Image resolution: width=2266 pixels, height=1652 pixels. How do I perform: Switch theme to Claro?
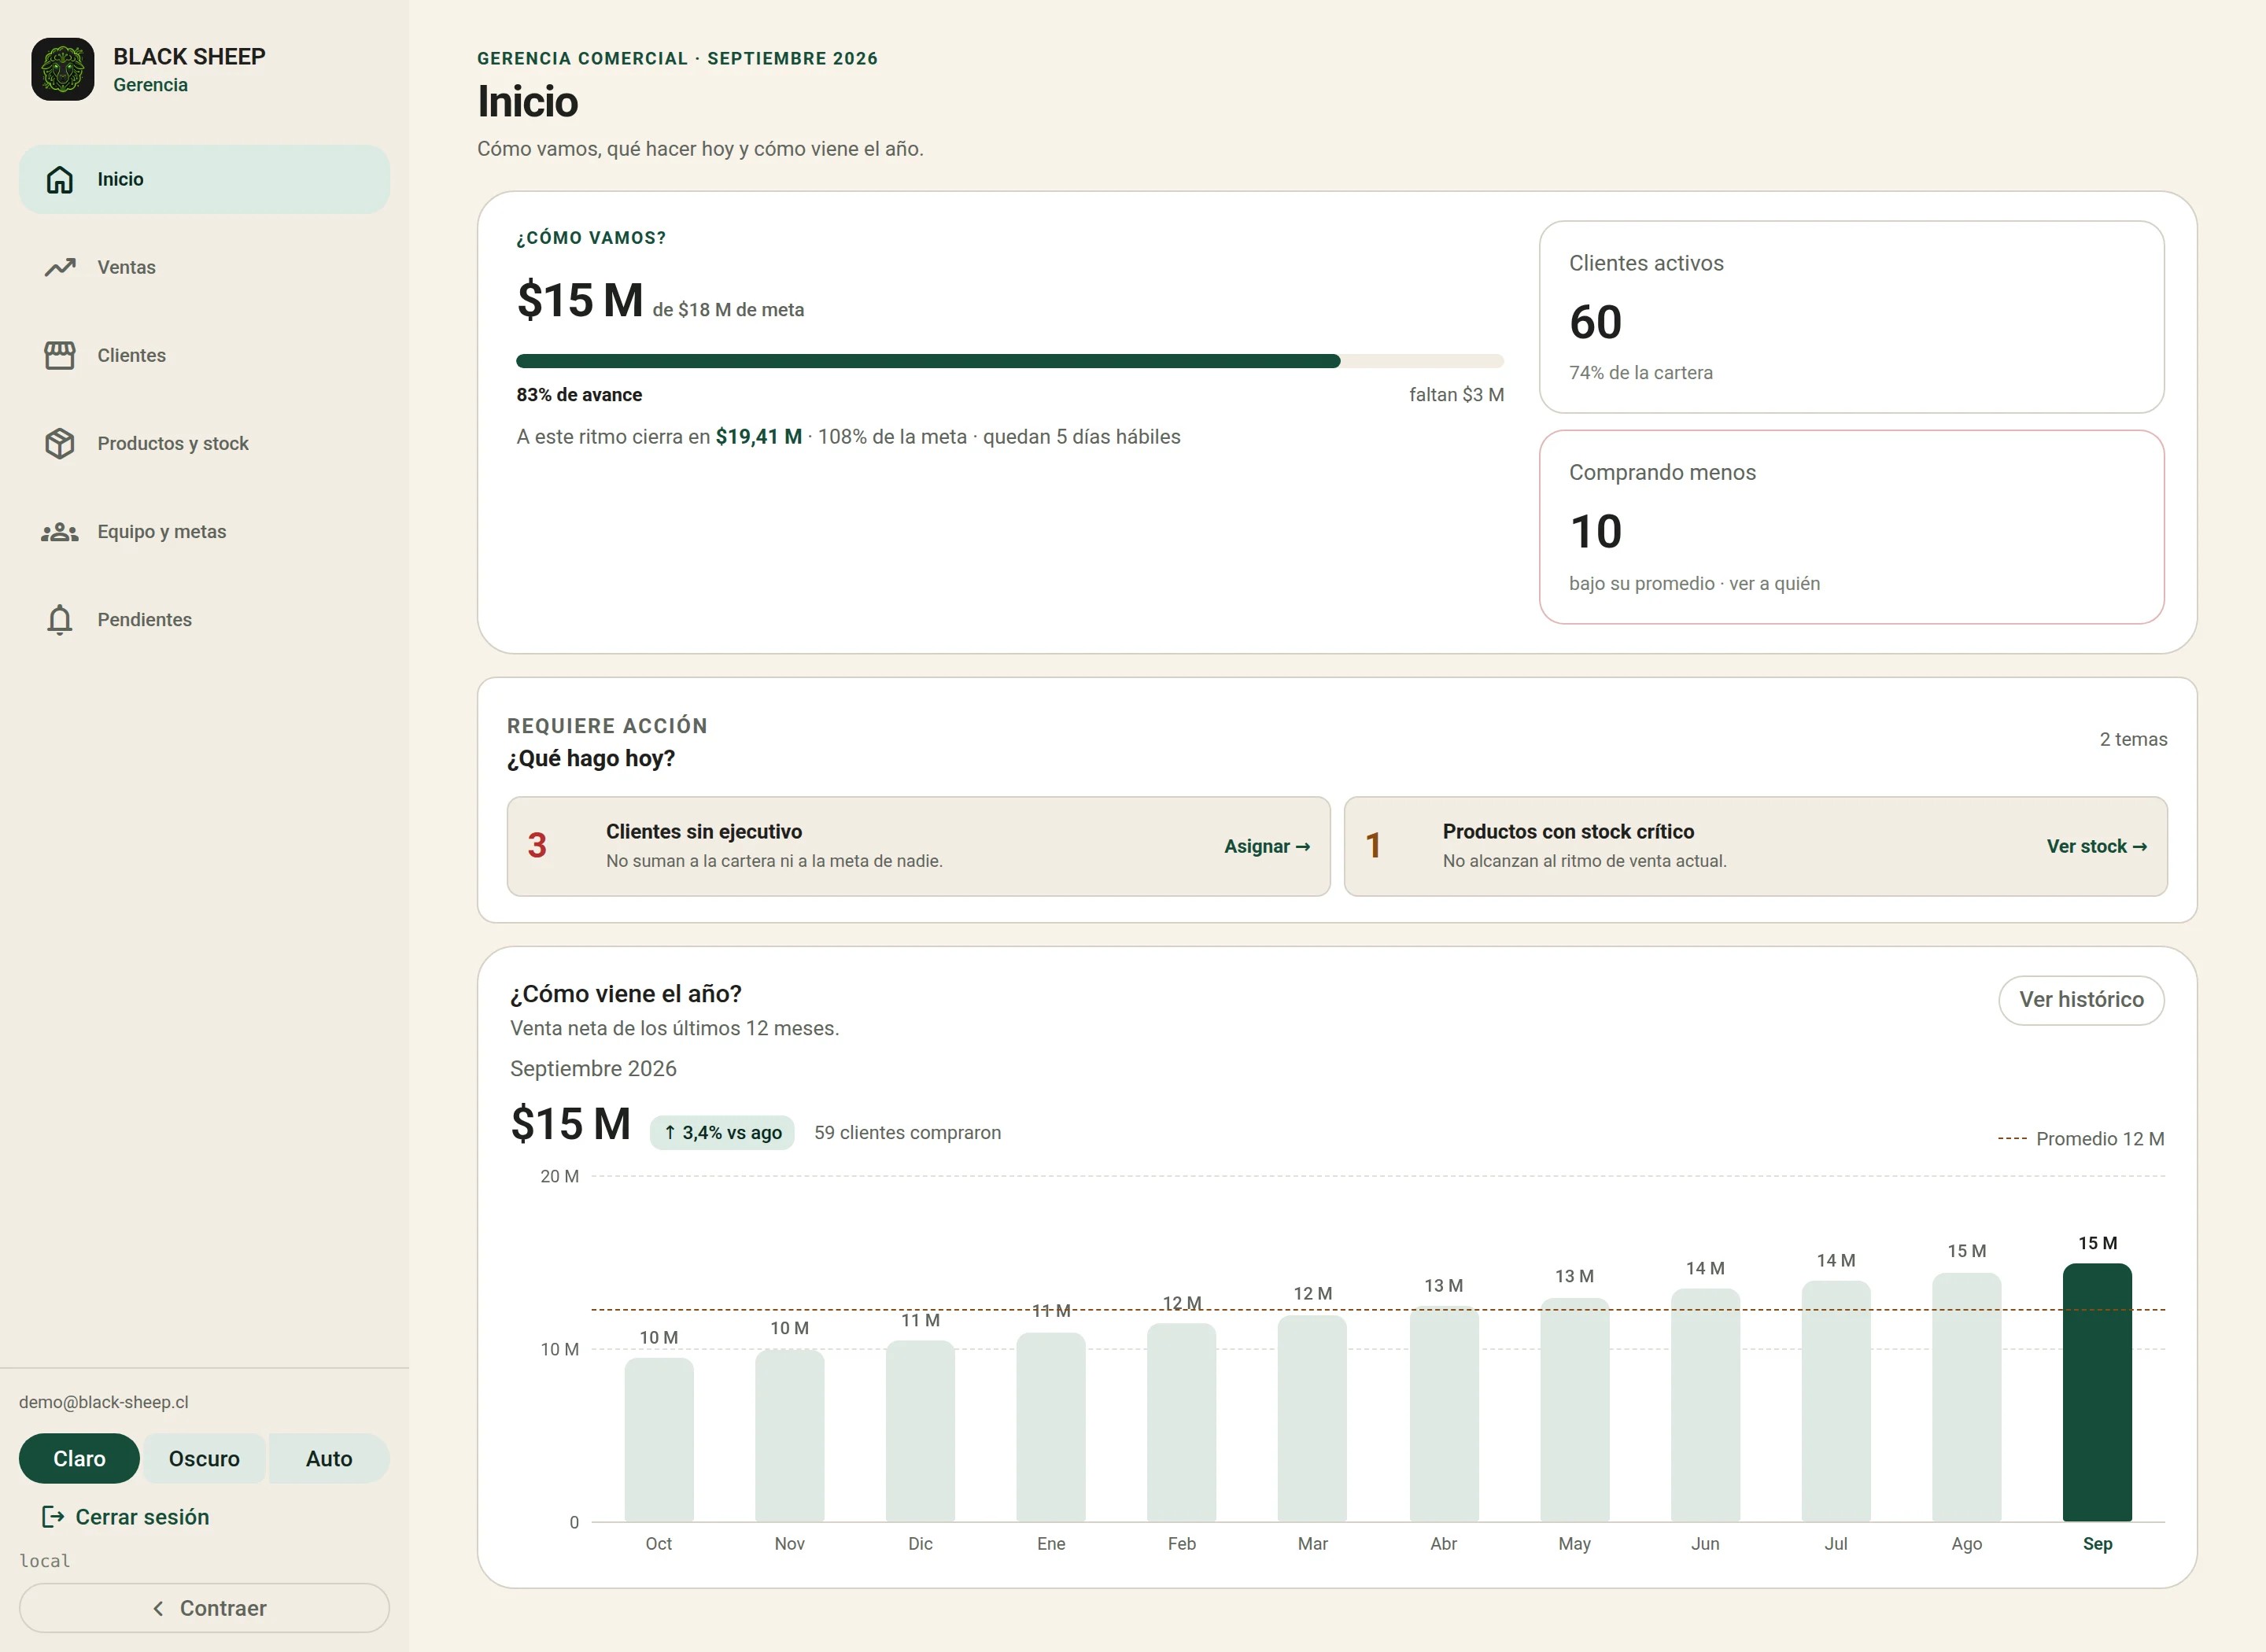(x=79, y=1458)
